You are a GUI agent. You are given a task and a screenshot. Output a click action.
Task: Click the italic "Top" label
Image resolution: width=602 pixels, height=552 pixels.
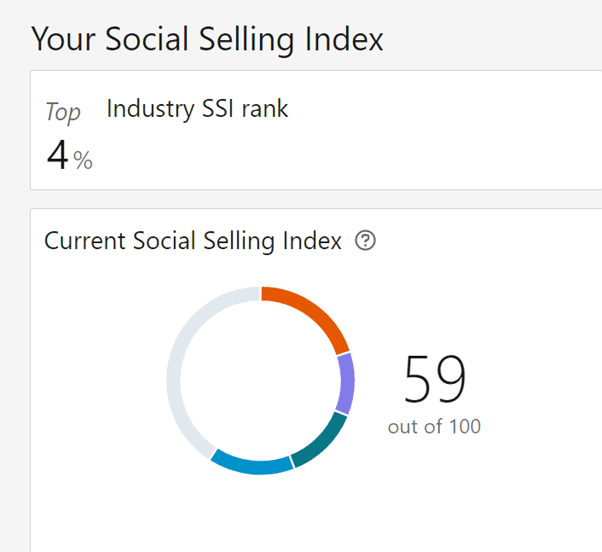tap(62, 113)
